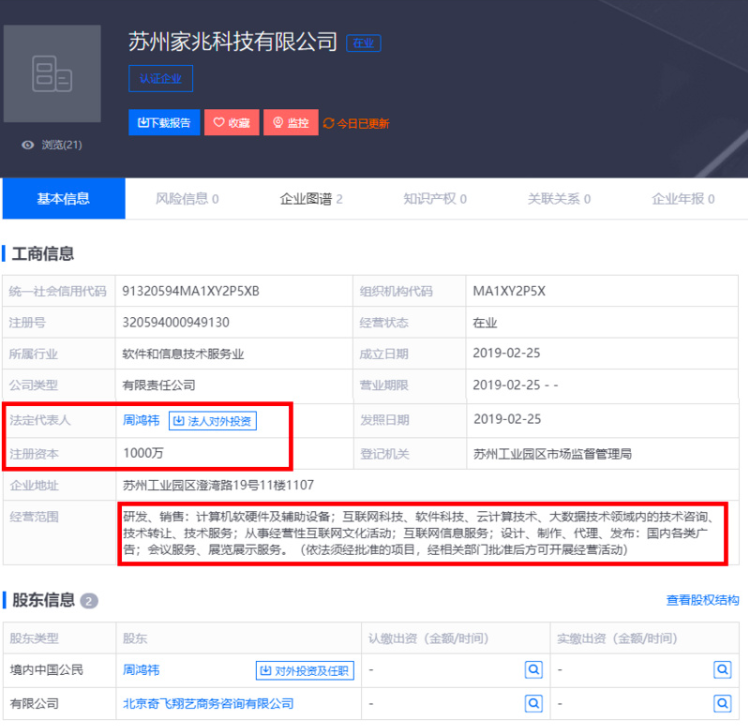Image resolution: width=748 pixels, height=728 pixels.
Task: Click magnifier in 北京奇飞翔艺 row 实缴出资 column
Action: click(722, 703)
